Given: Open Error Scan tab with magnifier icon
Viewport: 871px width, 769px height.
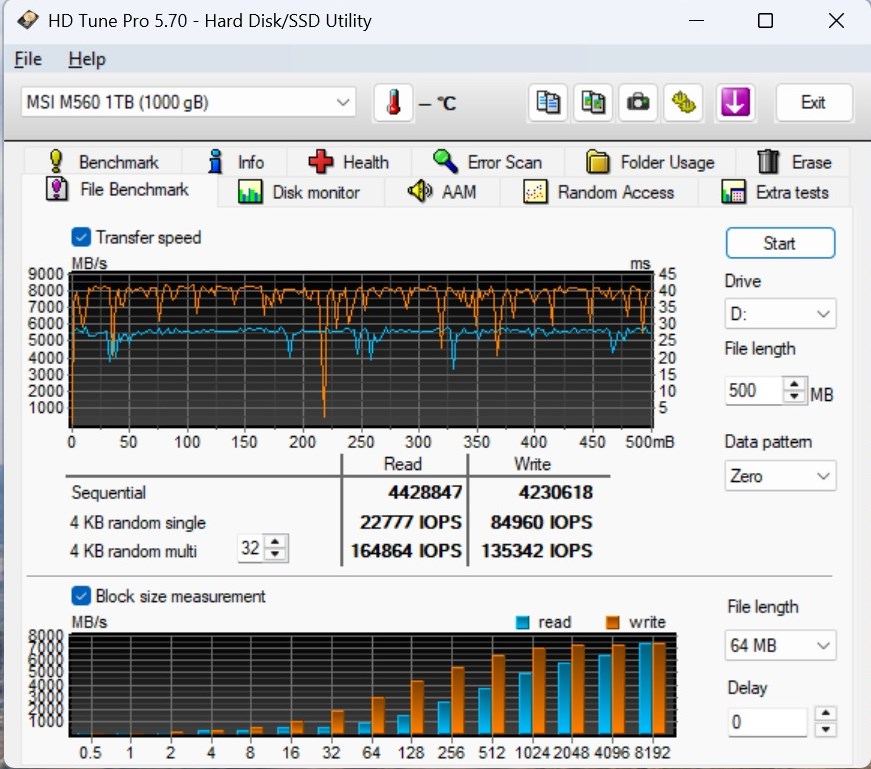Looking at the screenshot, I should coord(488,162).
